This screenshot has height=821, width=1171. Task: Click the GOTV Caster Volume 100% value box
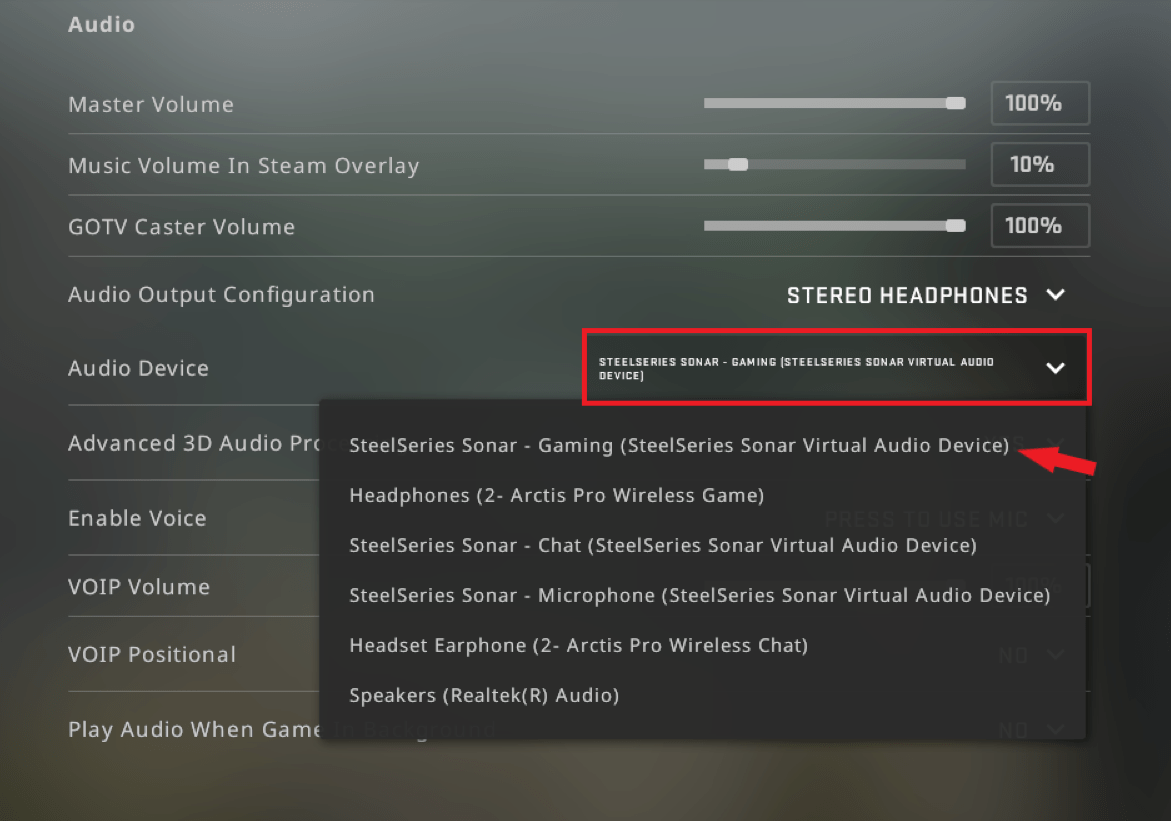[x=1040, y=225]
